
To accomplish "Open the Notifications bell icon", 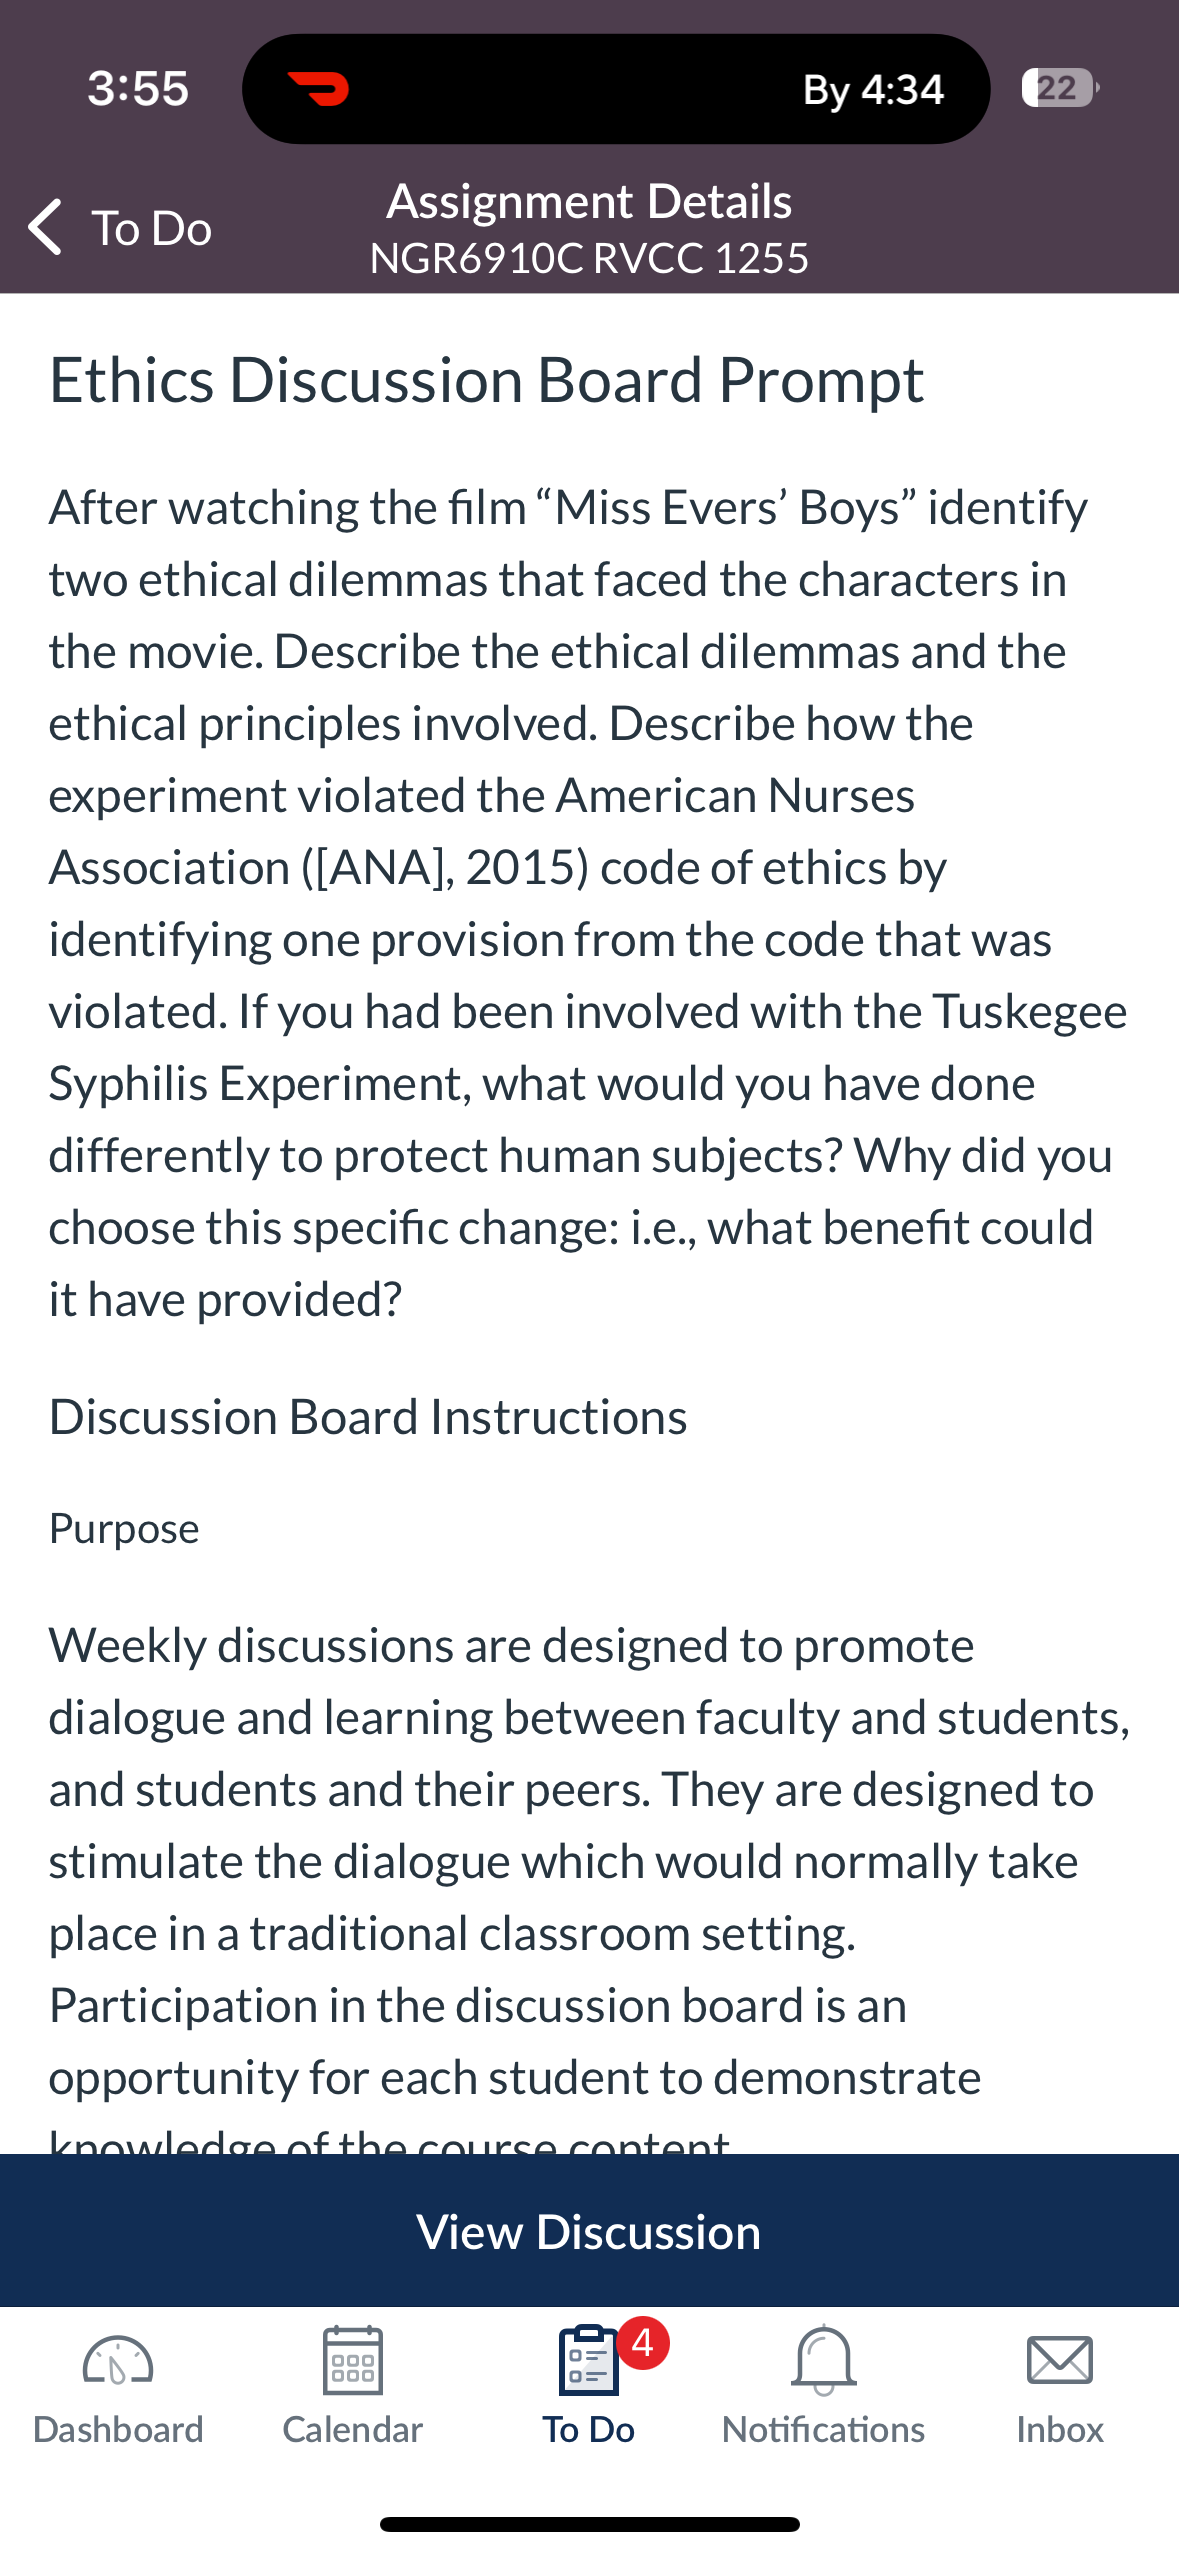I will pyautogui.click(x=824, y=2360).
